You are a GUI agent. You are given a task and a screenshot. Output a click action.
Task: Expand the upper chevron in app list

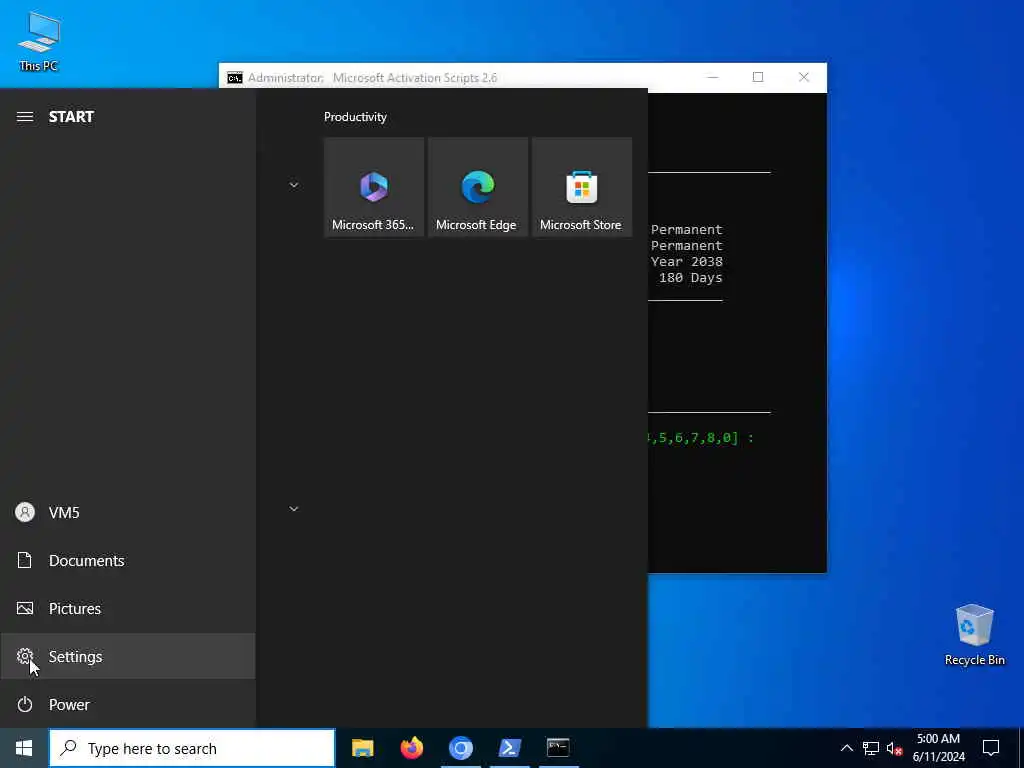pos(294,185)
